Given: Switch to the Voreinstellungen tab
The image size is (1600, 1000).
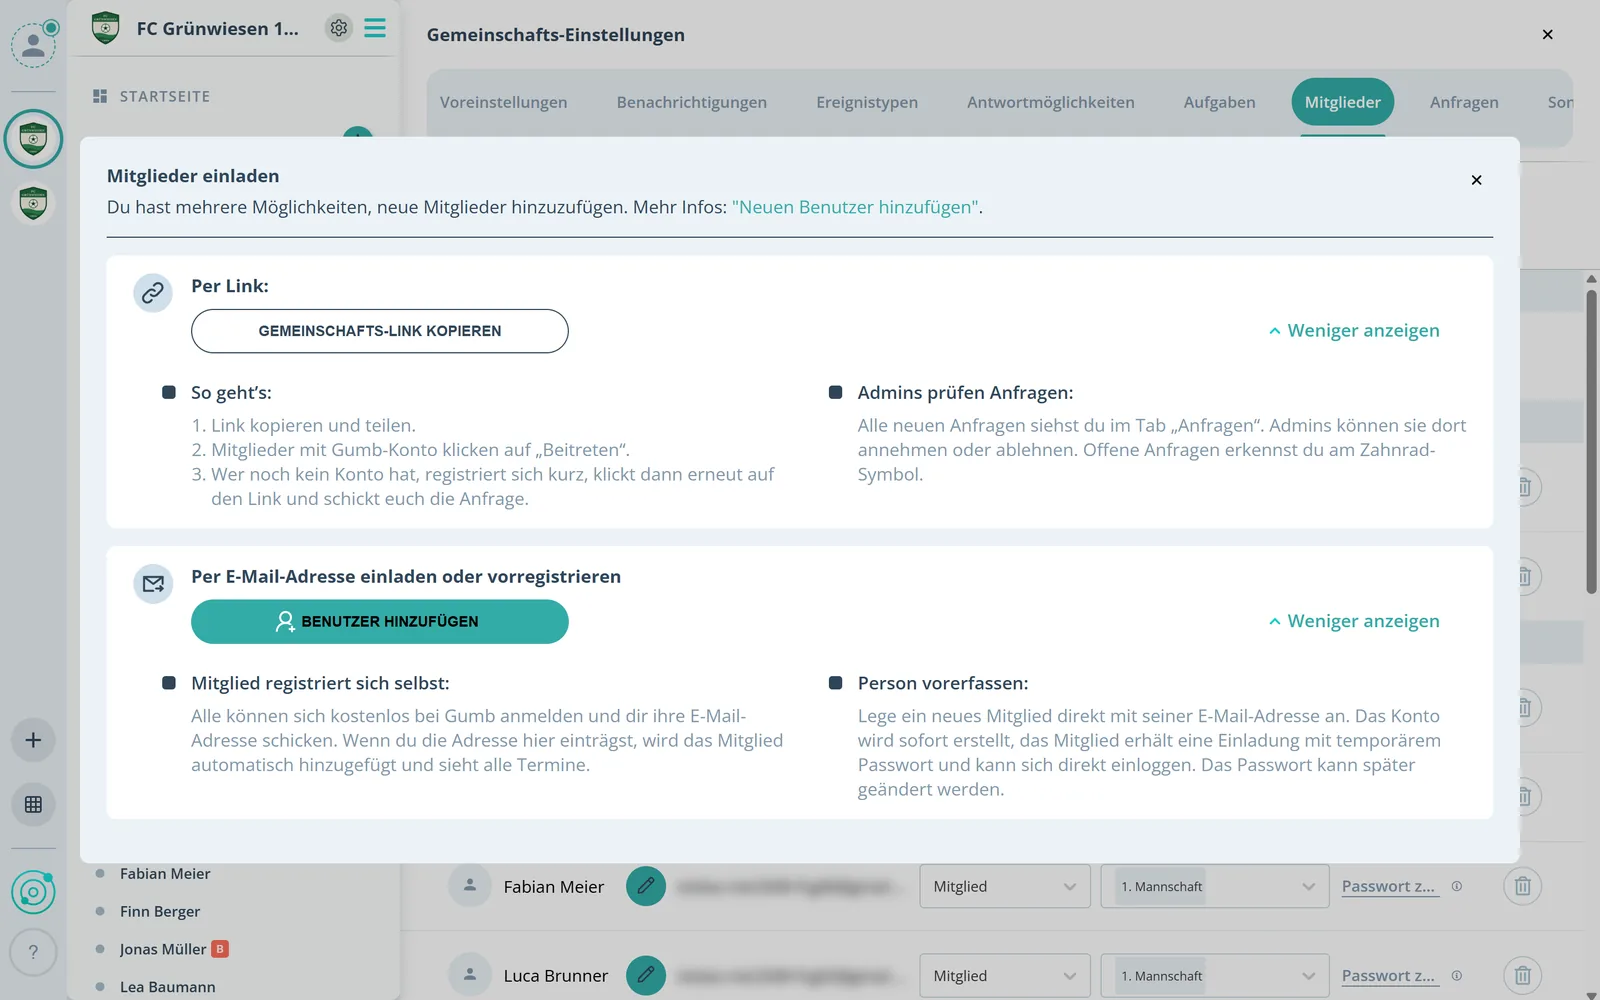Looking at the screenshot, I should tap(504, 102).
